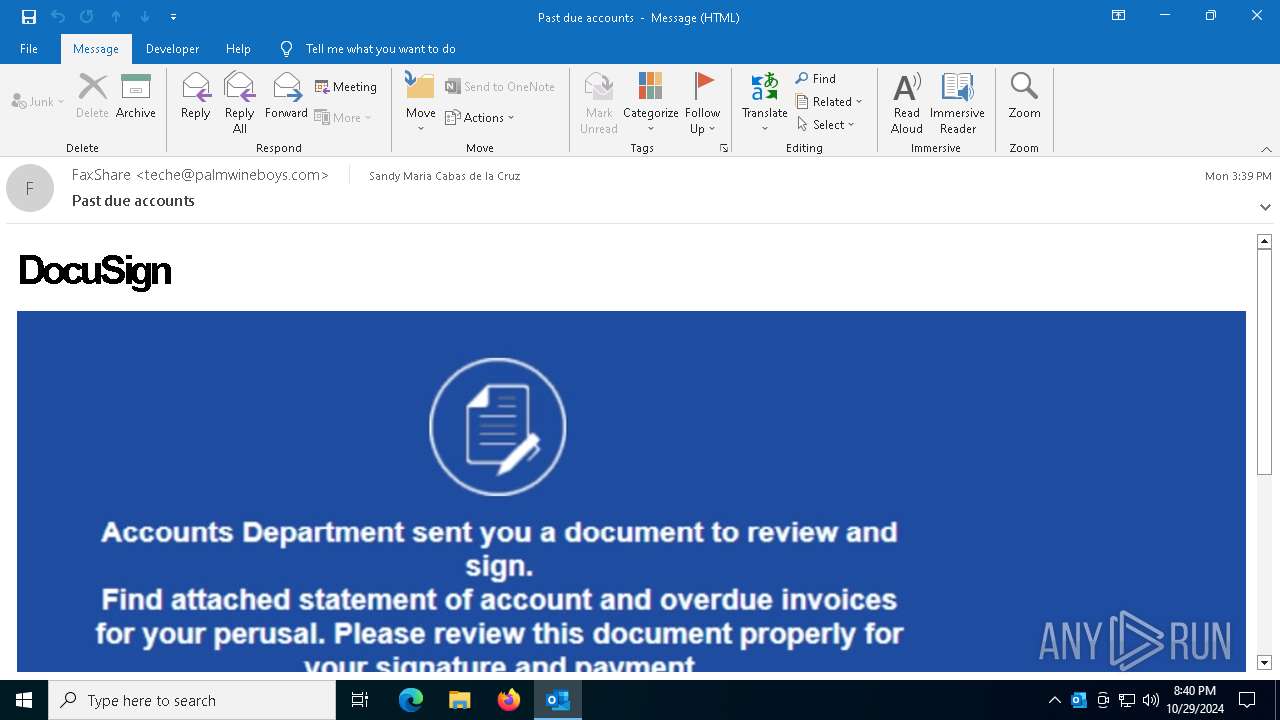Image resolution: width=1280 pixels, height=720 pixels.
Task: Click the scrollbar up arrow in message body
Action: tap(1264, 241)
